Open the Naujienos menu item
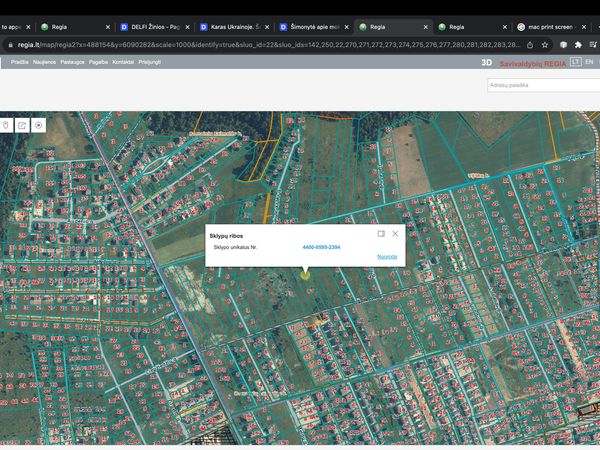This screenshot has height=450, width=600. click(44, 62)
